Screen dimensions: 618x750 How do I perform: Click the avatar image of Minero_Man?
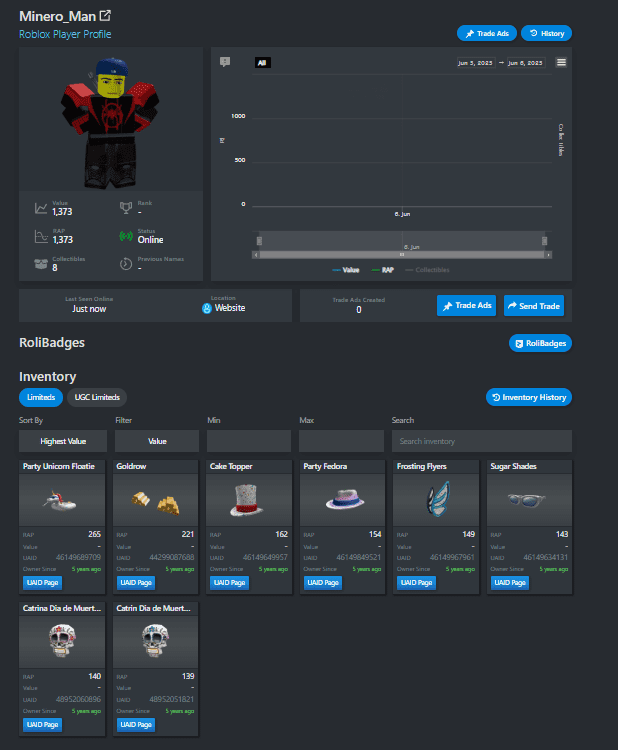tap(110, 122)
